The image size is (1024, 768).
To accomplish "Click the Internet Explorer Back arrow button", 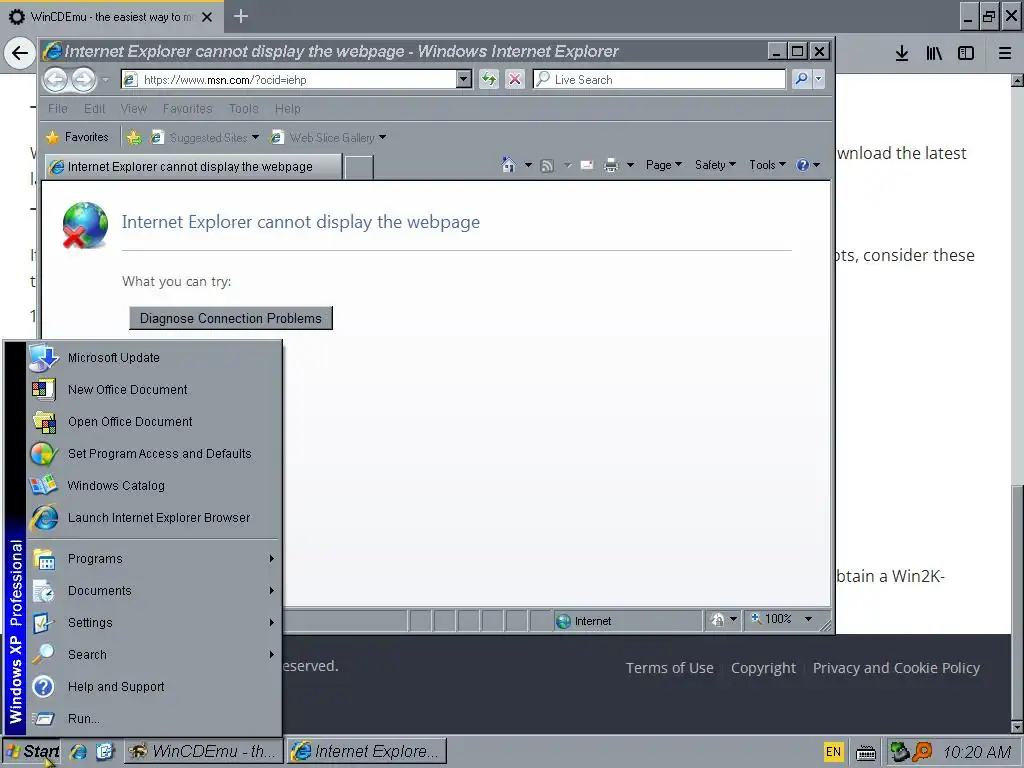I will pos(56,80).
